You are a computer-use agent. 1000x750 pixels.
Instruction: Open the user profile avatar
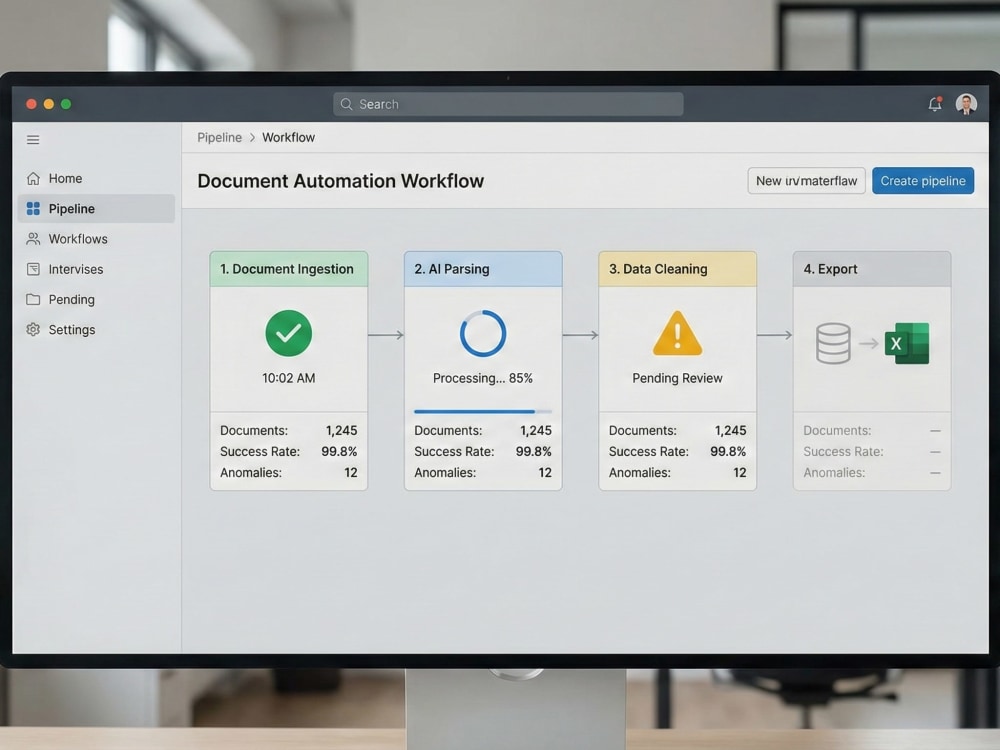pos(966,104)
